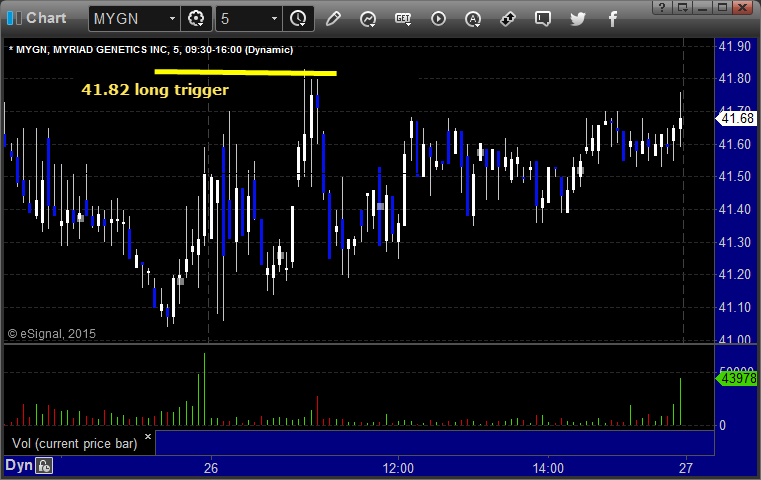Click the 27 date axis label
The image size is (761, 480).
pos(686,468)
